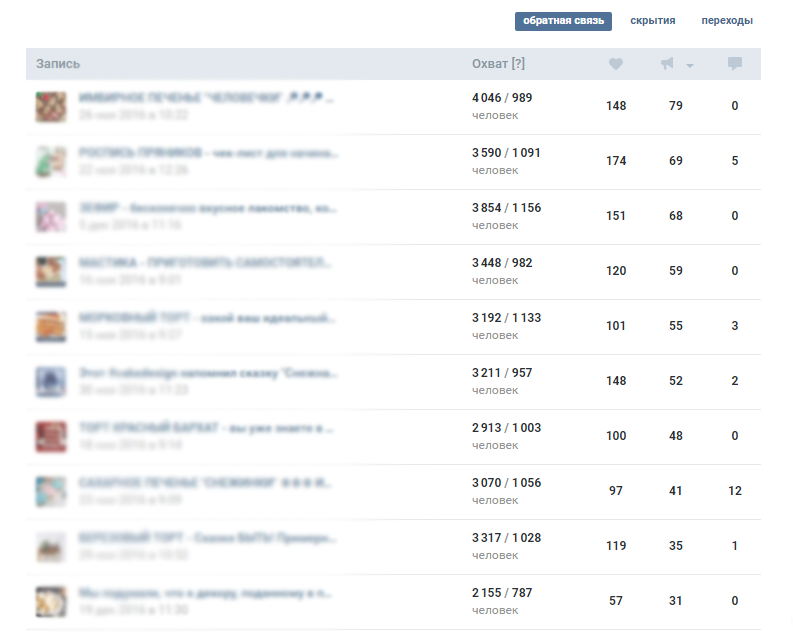This screenshot has width=793, height=639.
Task: Click reposts count 69
Action: coord(676,161)
